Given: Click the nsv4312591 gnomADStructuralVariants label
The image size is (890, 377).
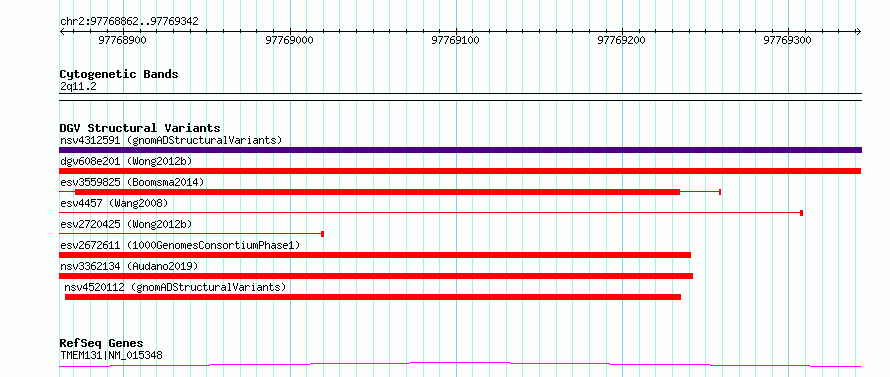Looking at the screenshot, I should click(171, 140).
